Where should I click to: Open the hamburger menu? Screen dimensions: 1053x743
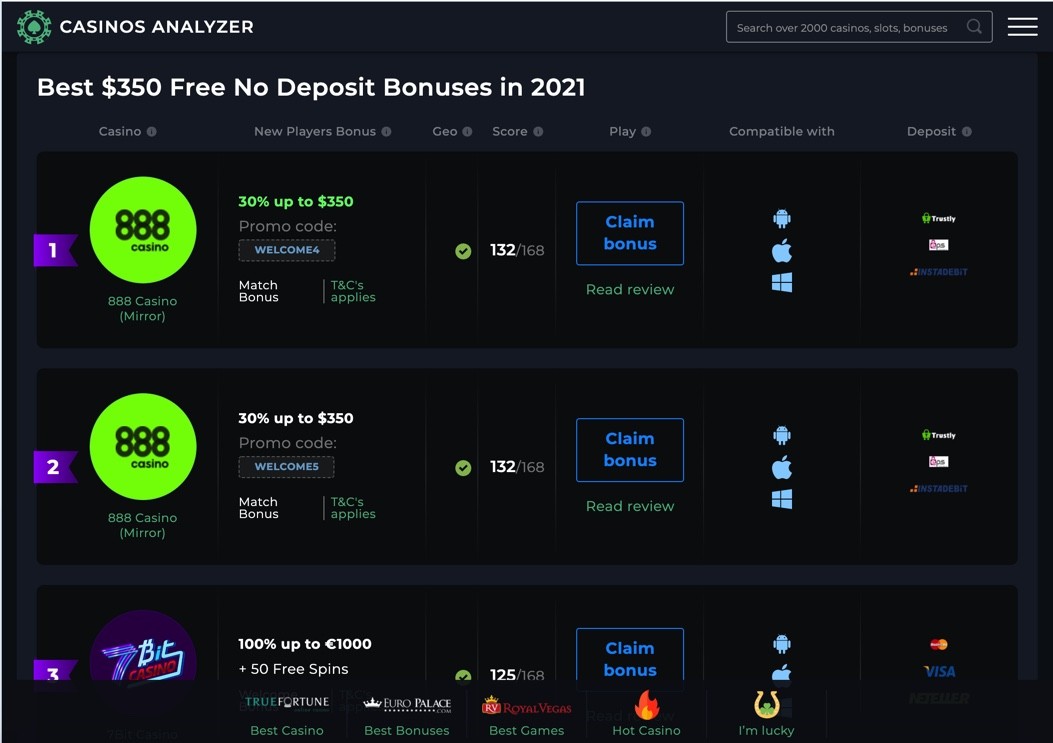(x=1022, y=27)
